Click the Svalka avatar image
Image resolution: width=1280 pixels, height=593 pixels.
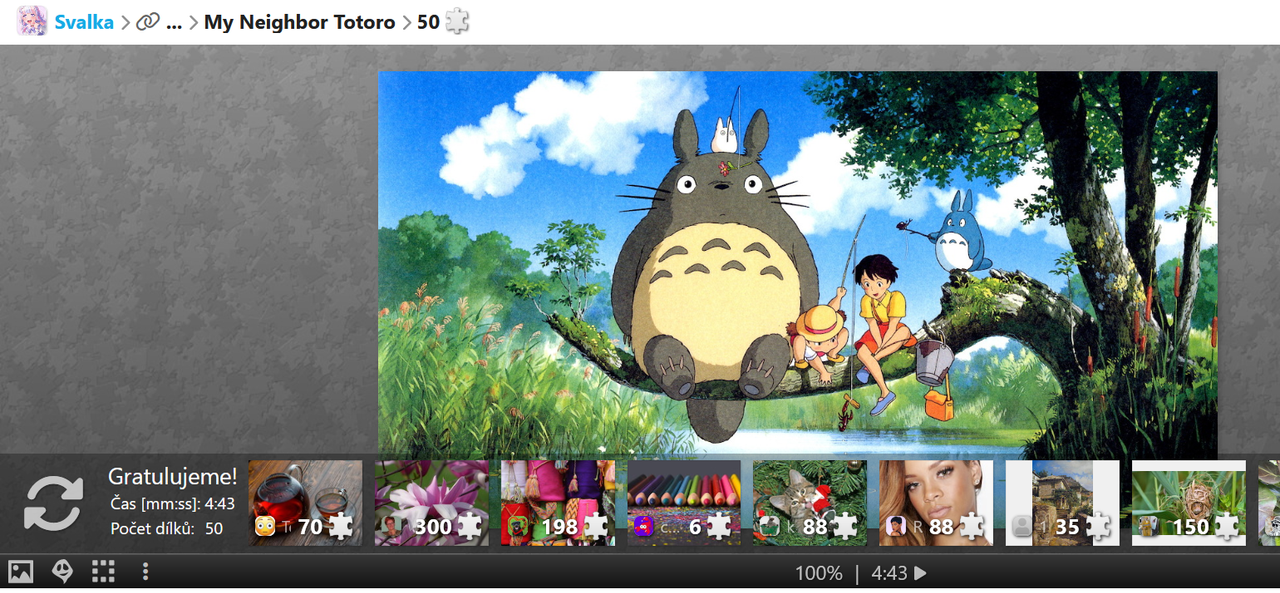(32, 21)
